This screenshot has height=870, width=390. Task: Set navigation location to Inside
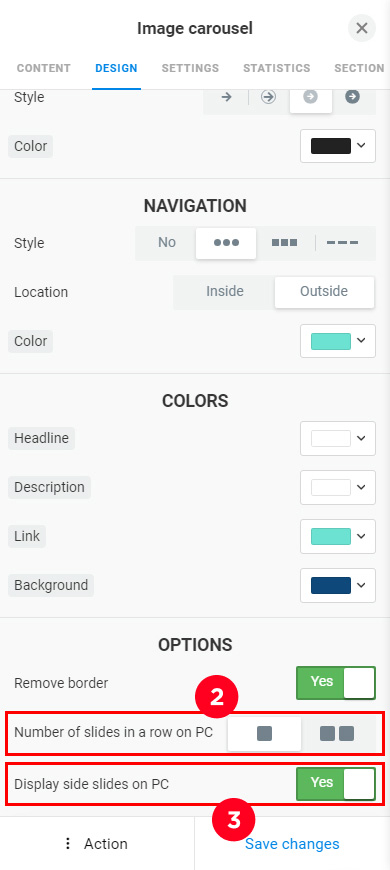tap(225, 291)
